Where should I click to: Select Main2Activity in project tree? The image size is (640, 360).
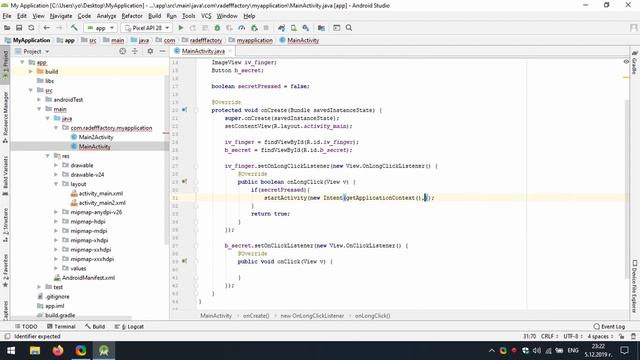click(x=96, y=137)
